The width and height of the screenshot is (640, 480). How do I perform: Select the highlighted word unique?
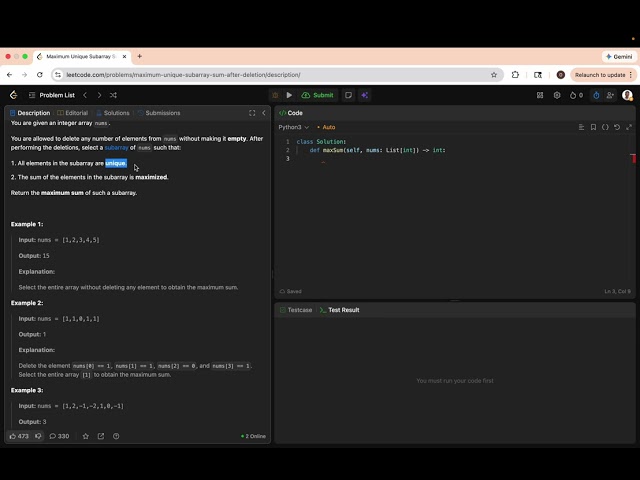[116, 163]
